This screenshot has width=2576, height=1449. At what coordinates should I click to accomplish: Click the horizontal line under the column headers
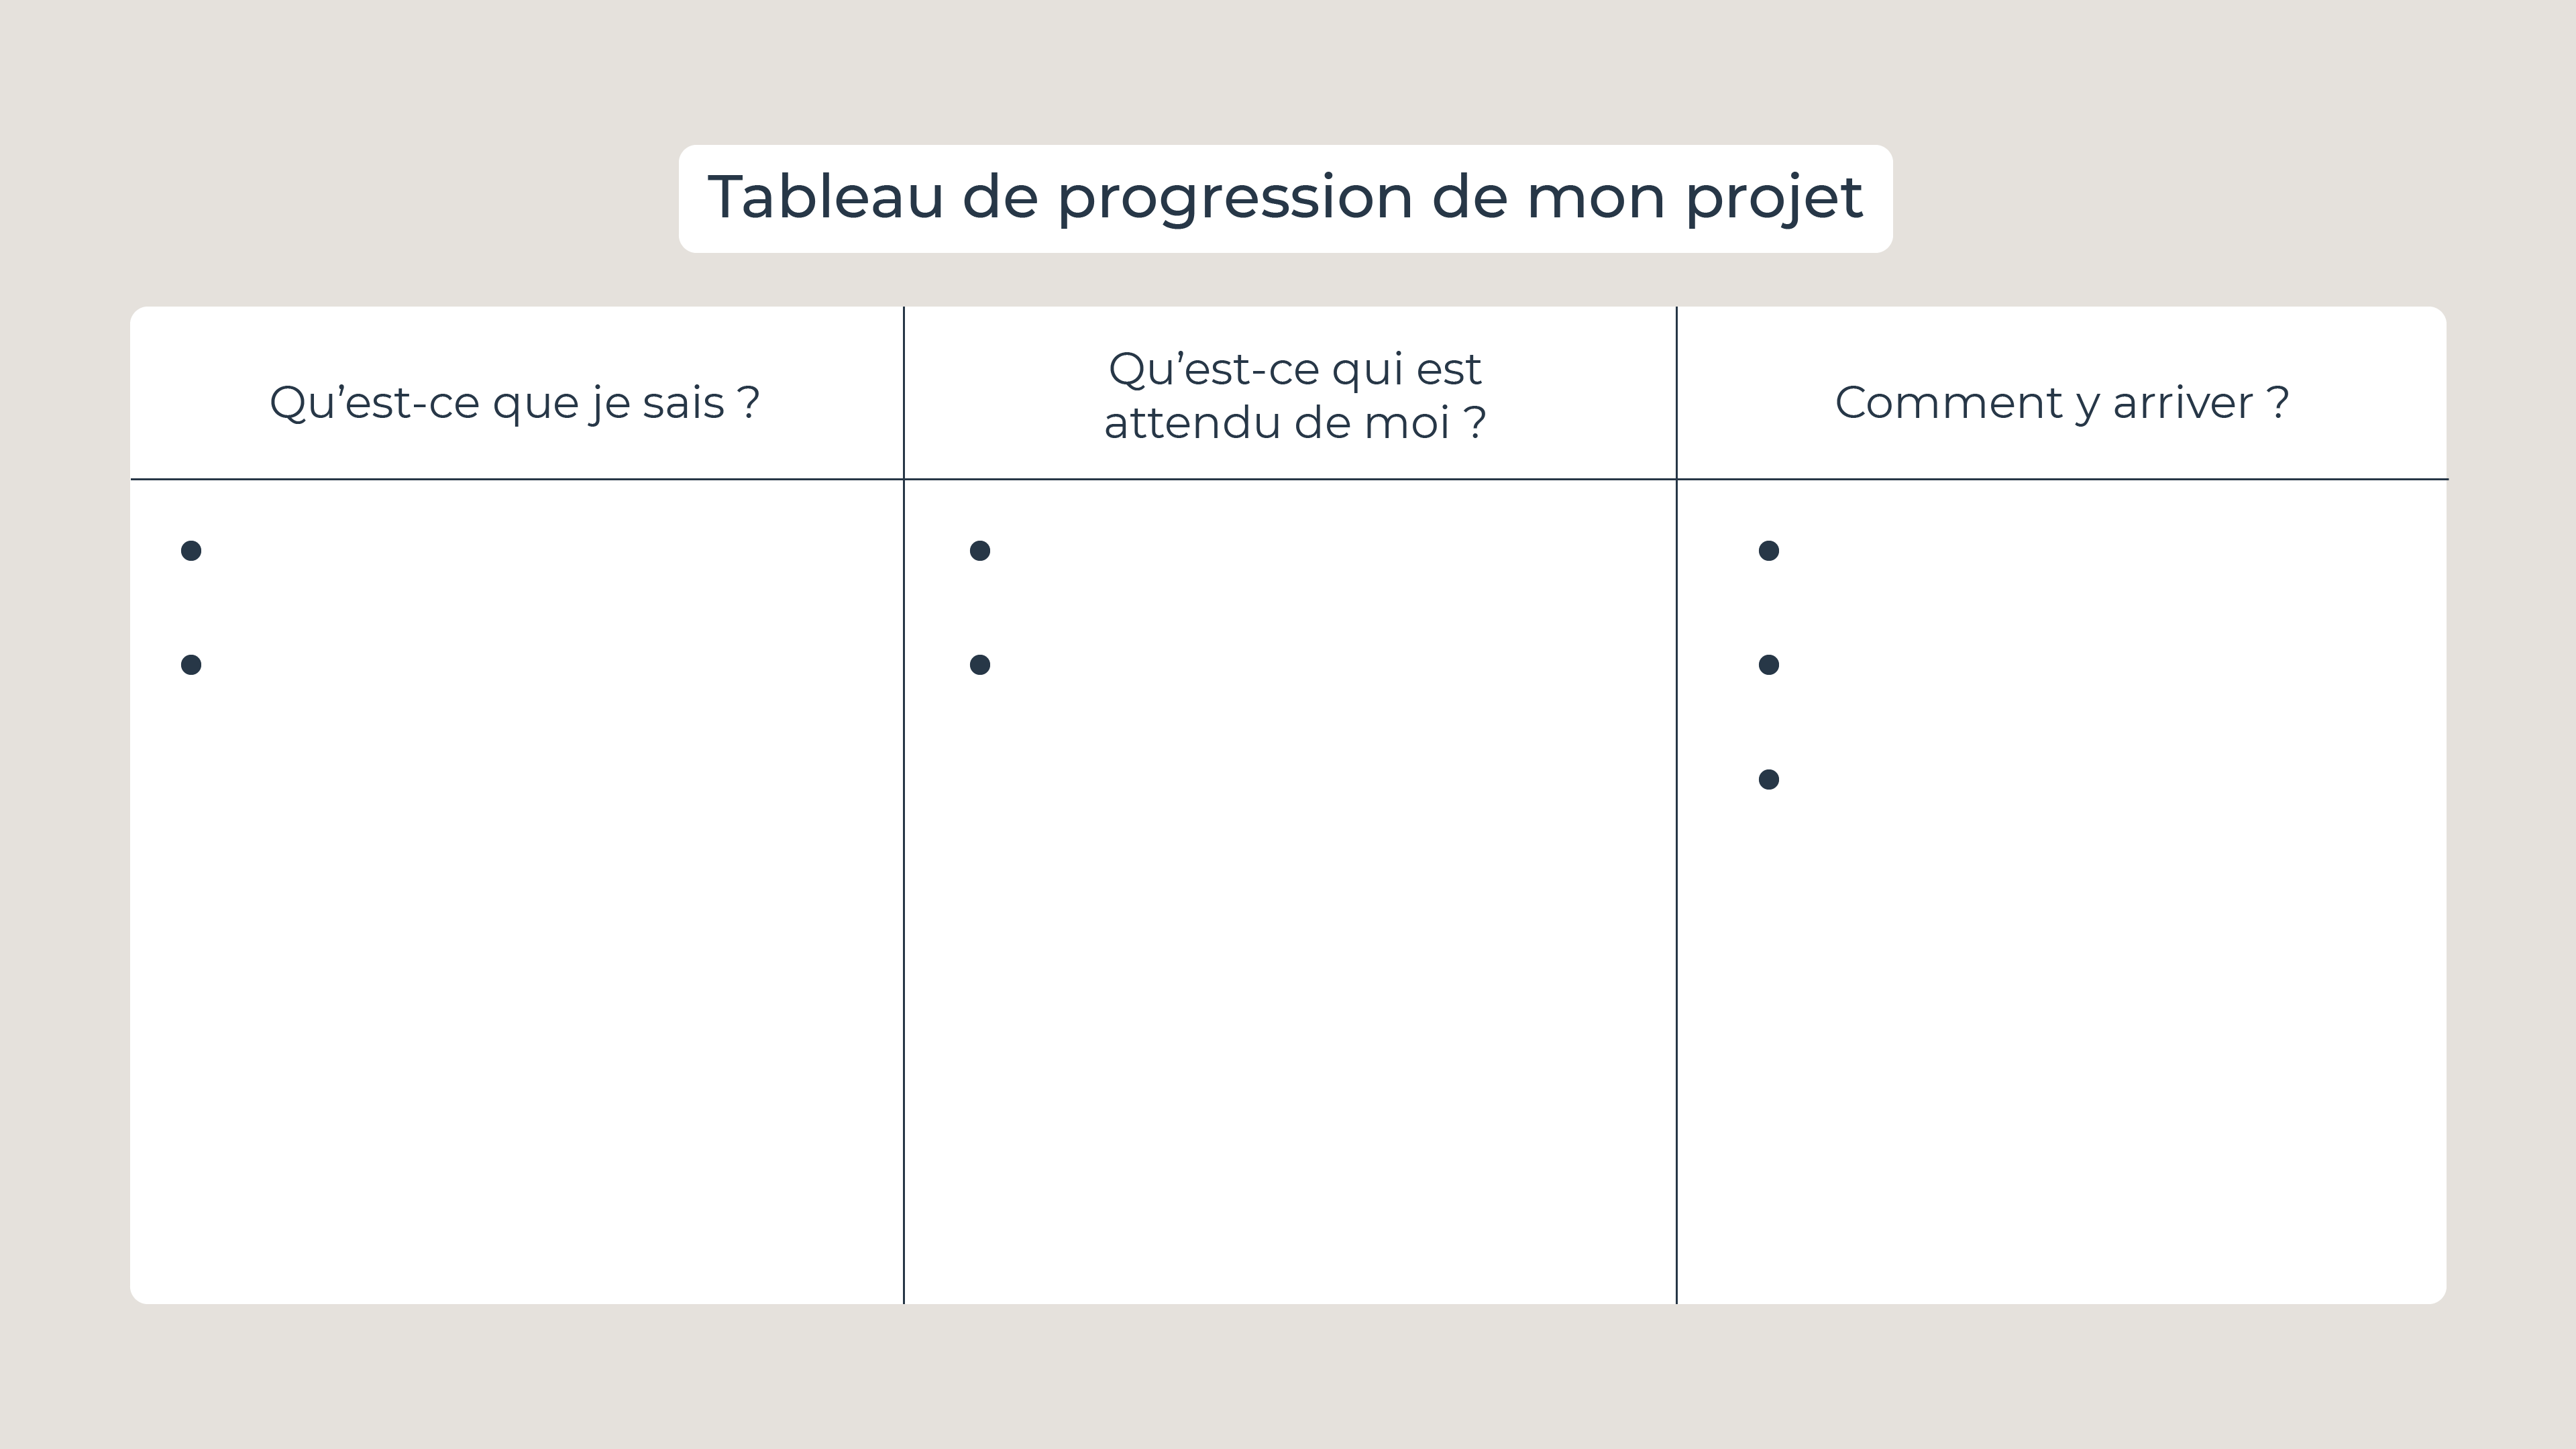click(1290, 479)
